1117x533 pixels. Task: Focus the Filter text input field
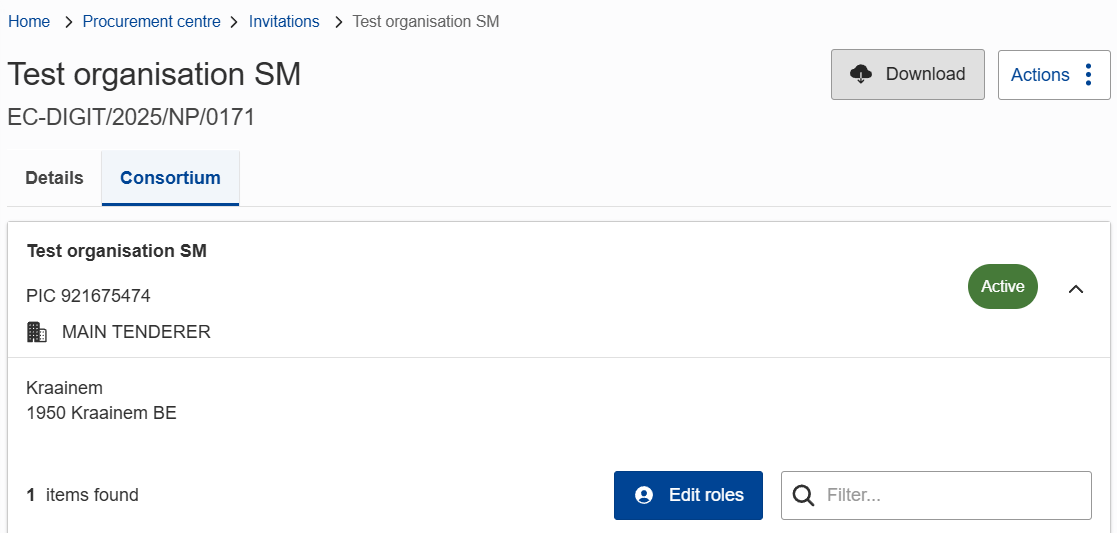[950, 495]
